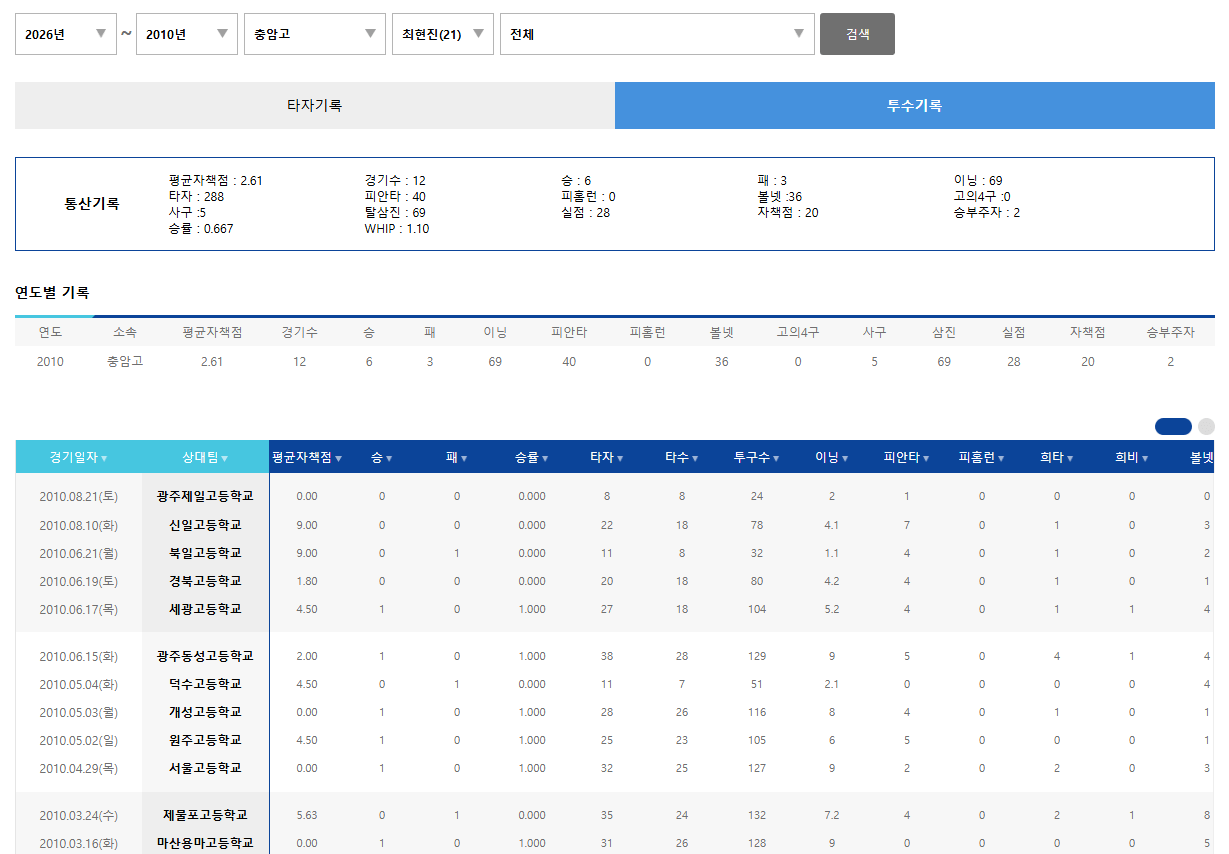Click the 2010.03.24(수) game date
1229x854 pixels.
79,815
